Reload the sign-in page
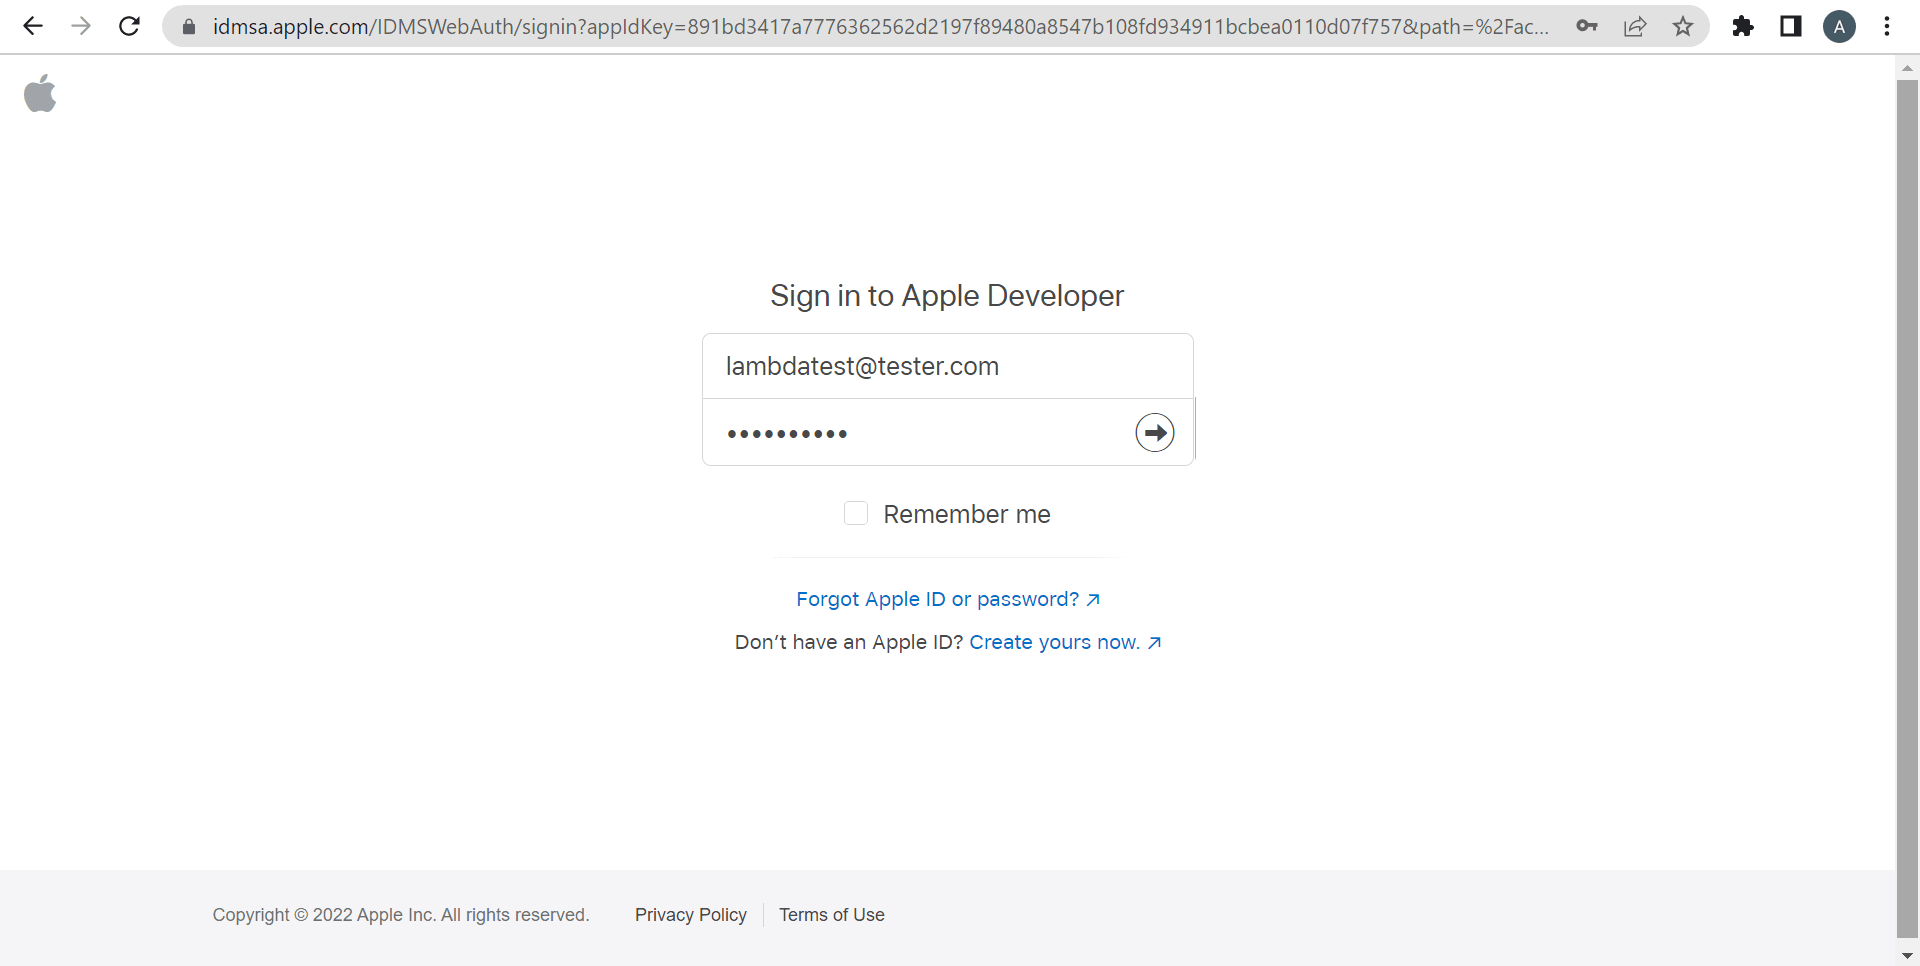 pos(130,26)
